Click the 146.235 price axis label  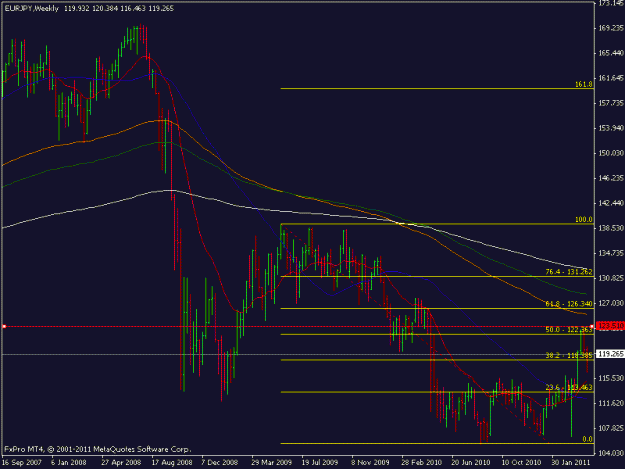coord(611,178)
